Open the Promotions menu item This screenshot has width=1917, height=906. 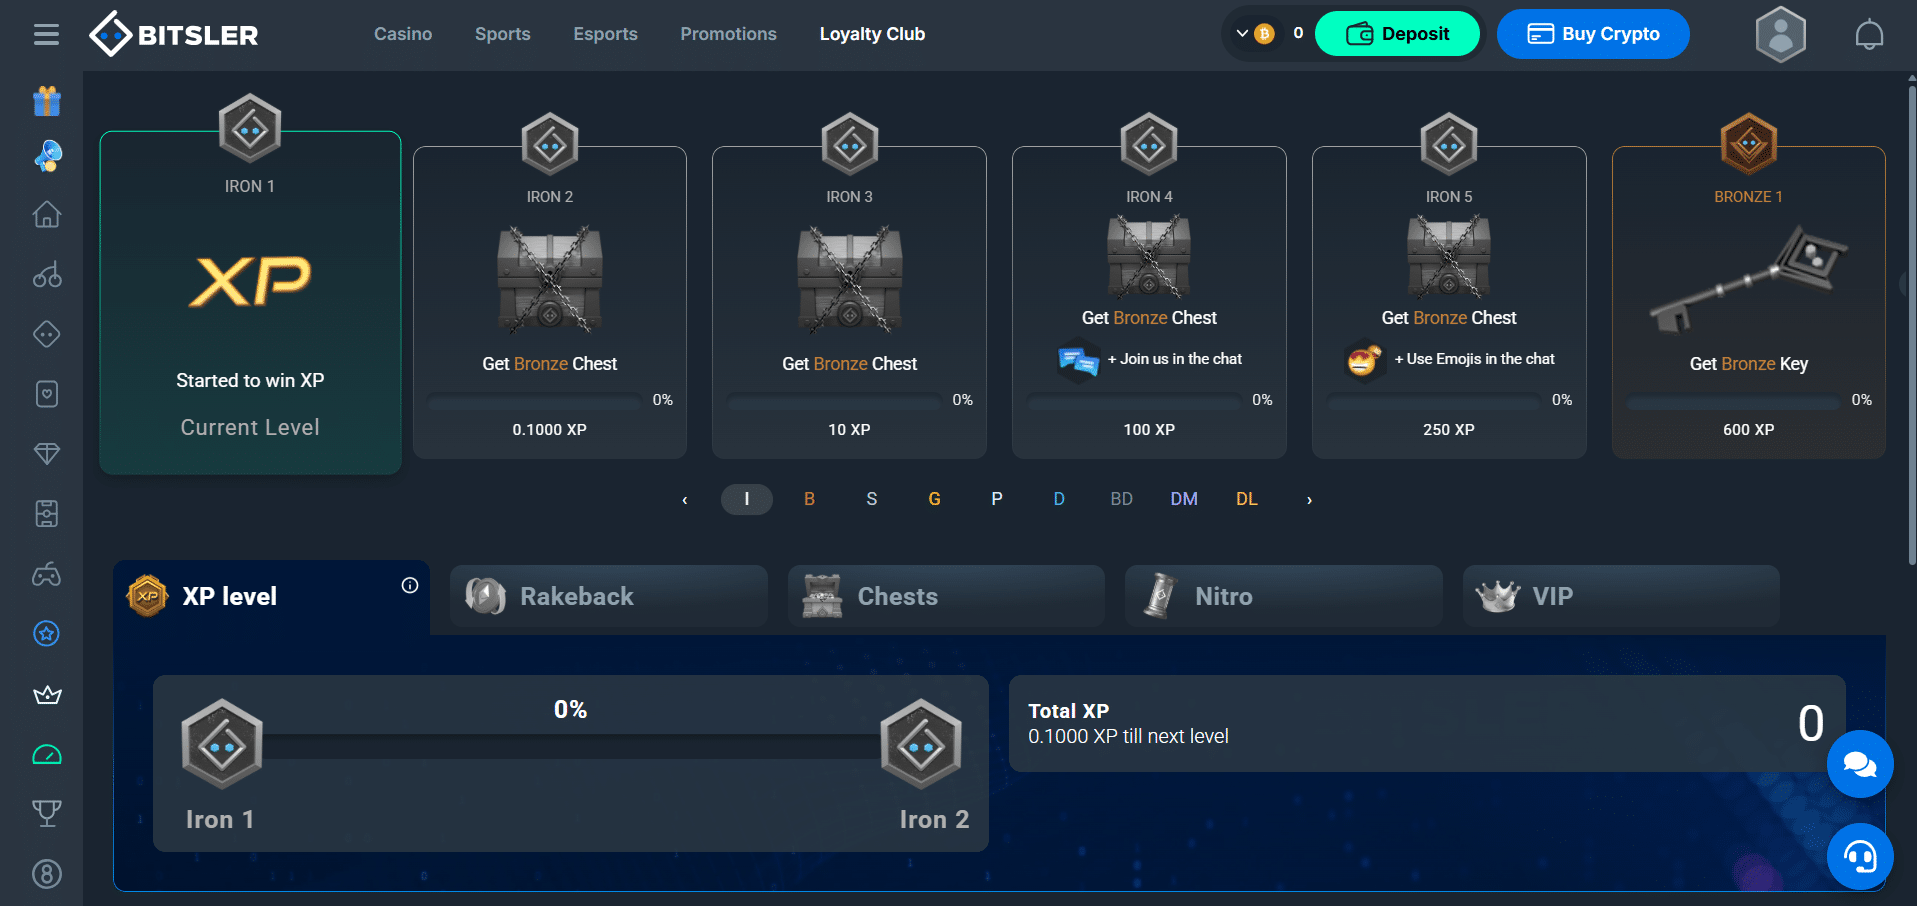(x=728, y=34)
